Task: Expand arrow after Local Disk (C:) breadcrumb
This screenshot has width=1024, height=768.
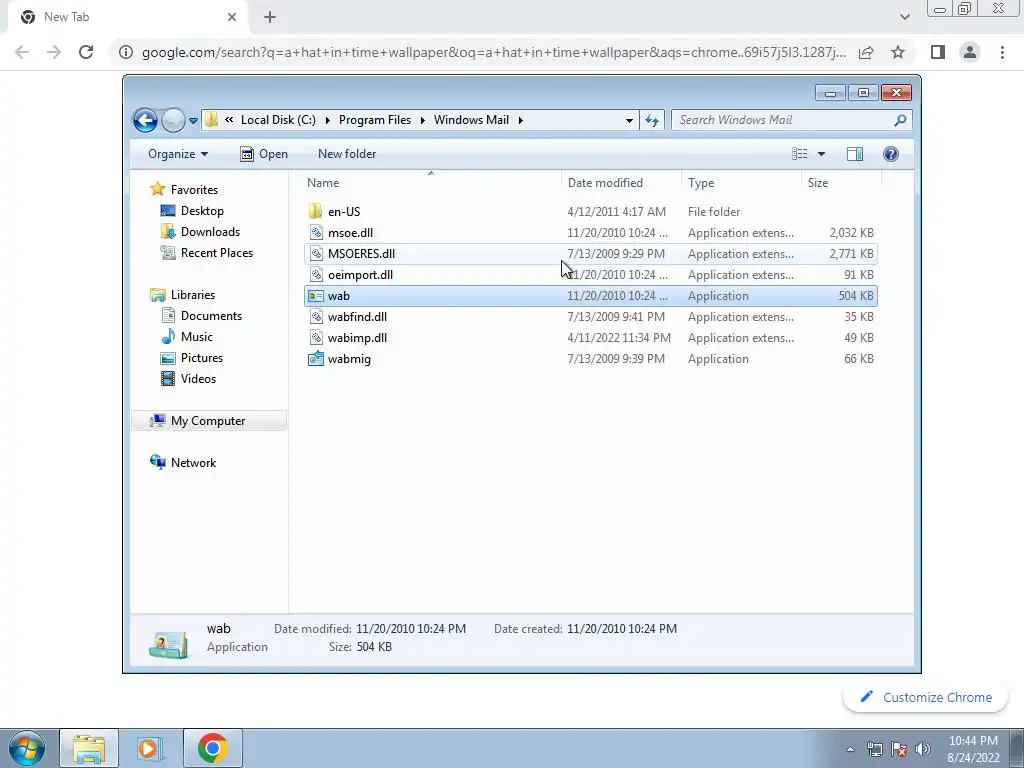Action: click(x=327, y=120)
